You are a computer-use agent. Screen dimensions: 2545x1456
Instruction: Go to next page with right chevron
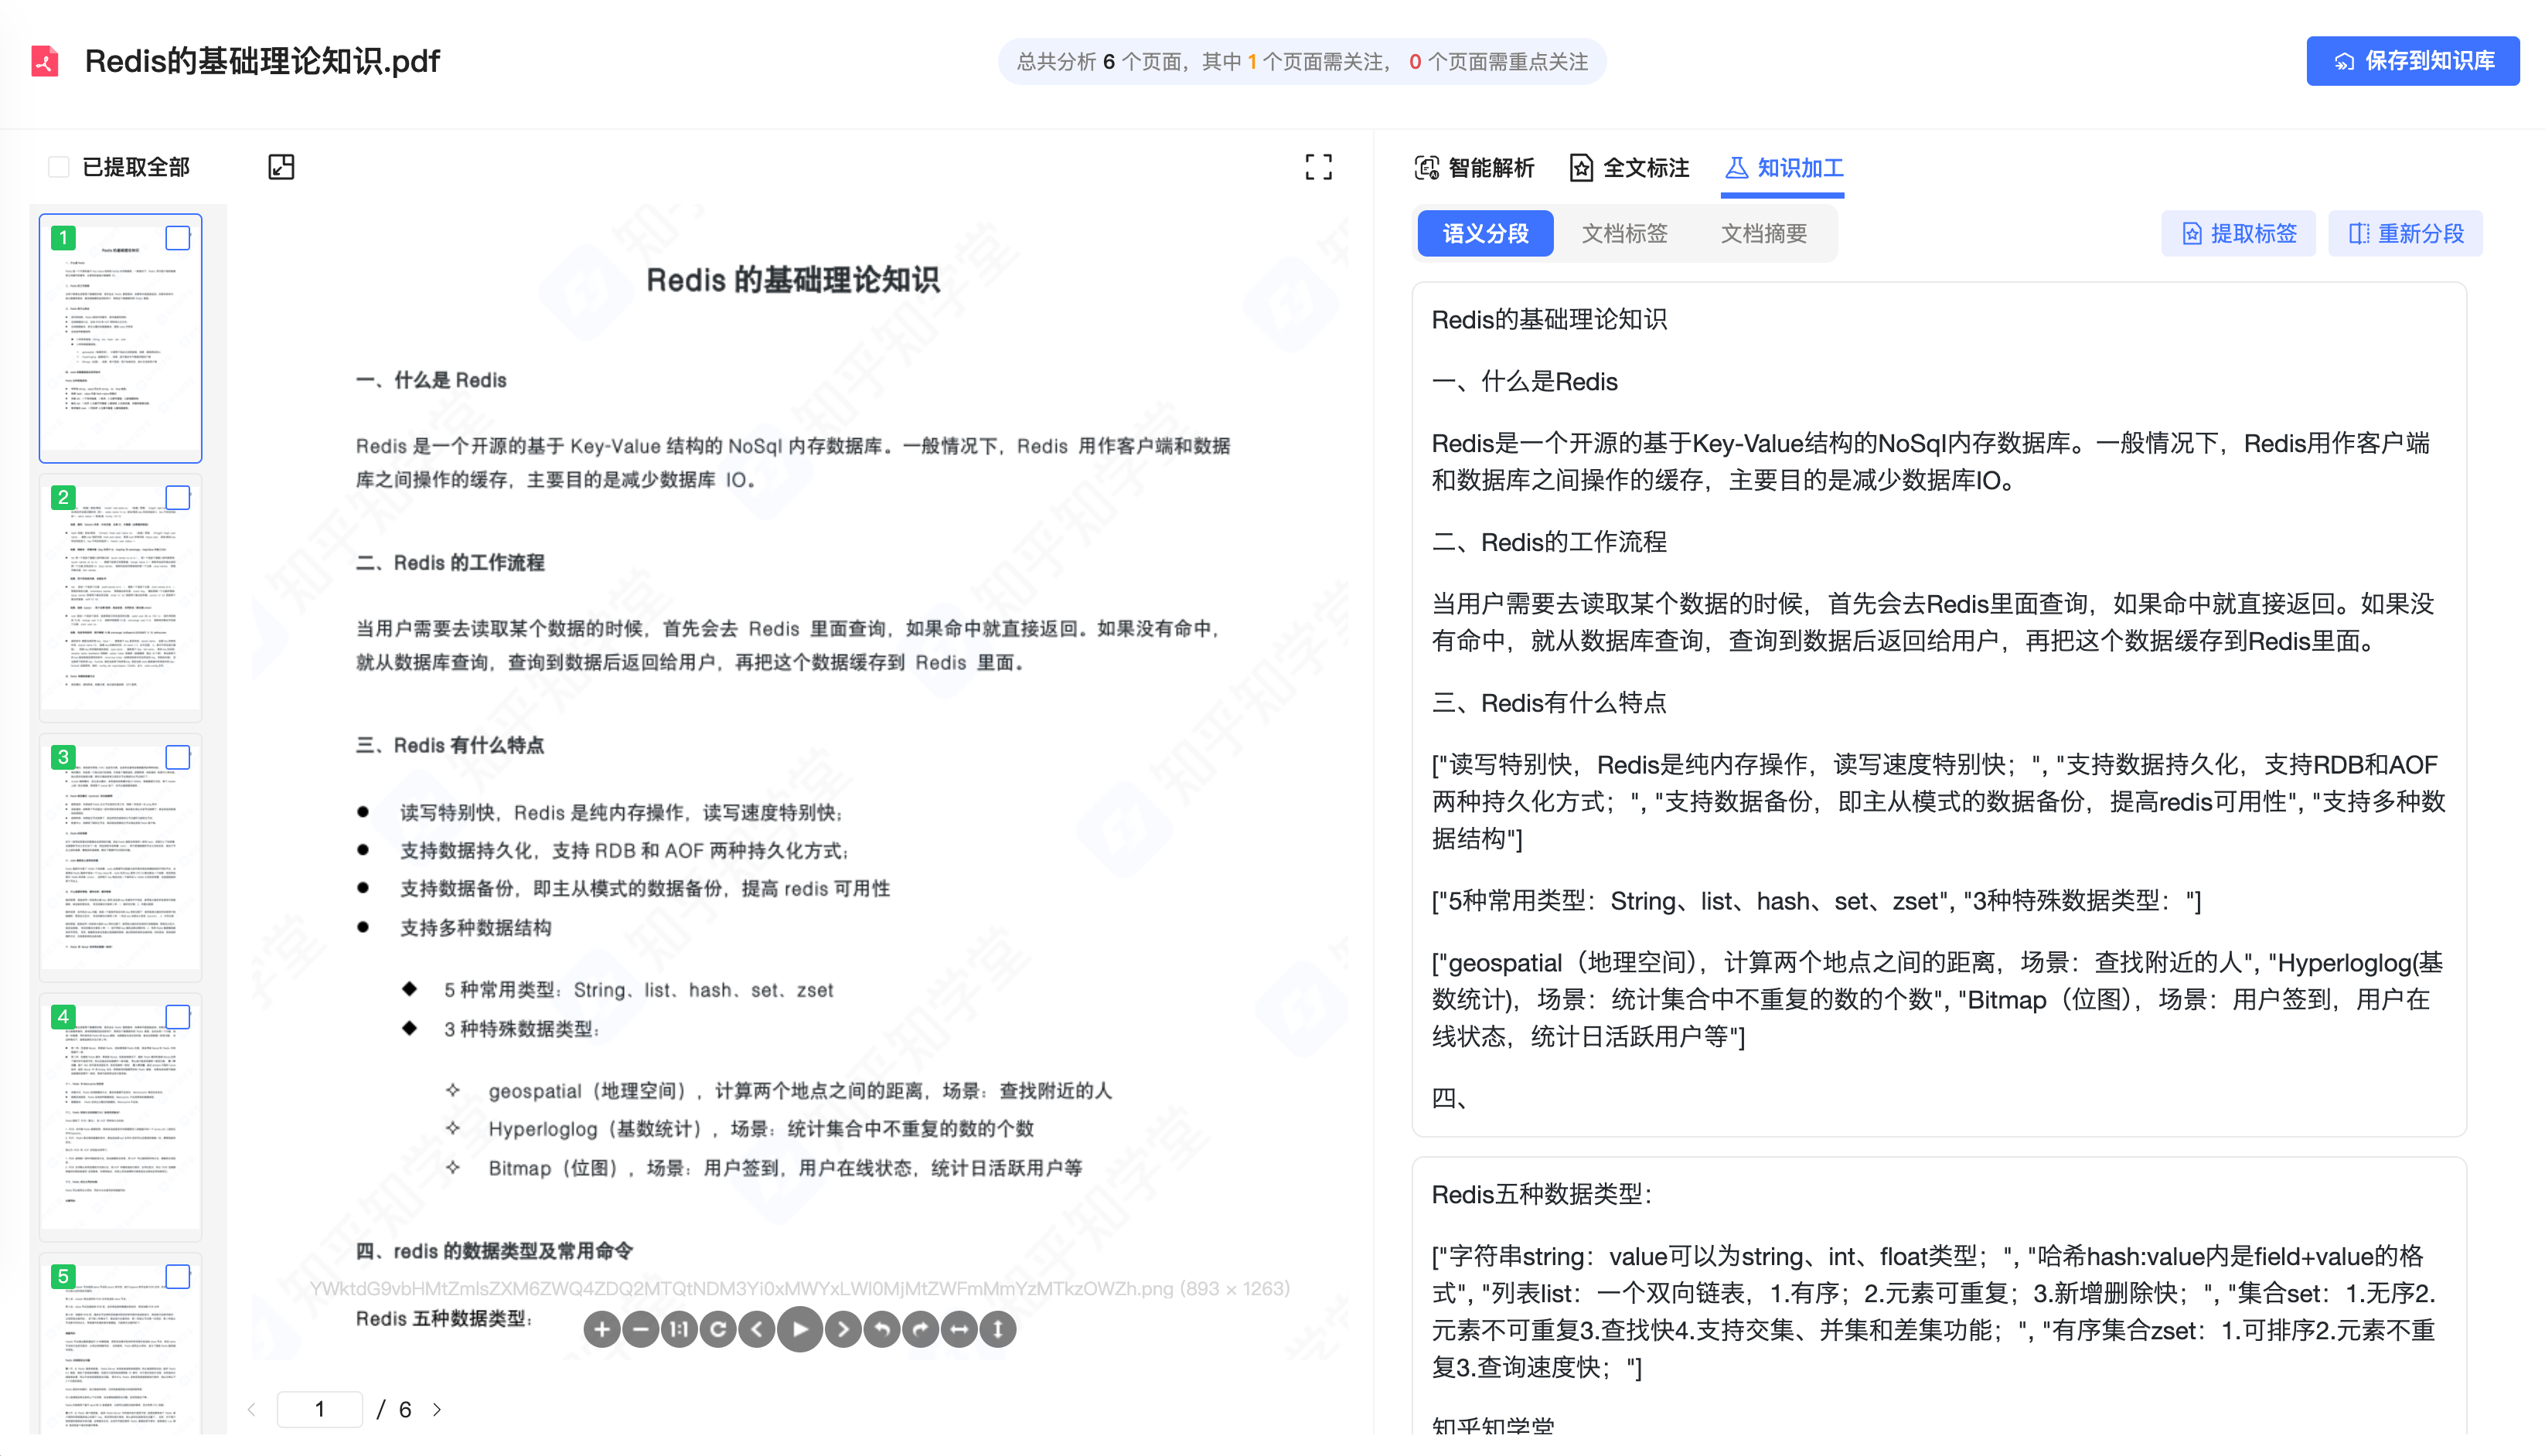click(437, 1409)
